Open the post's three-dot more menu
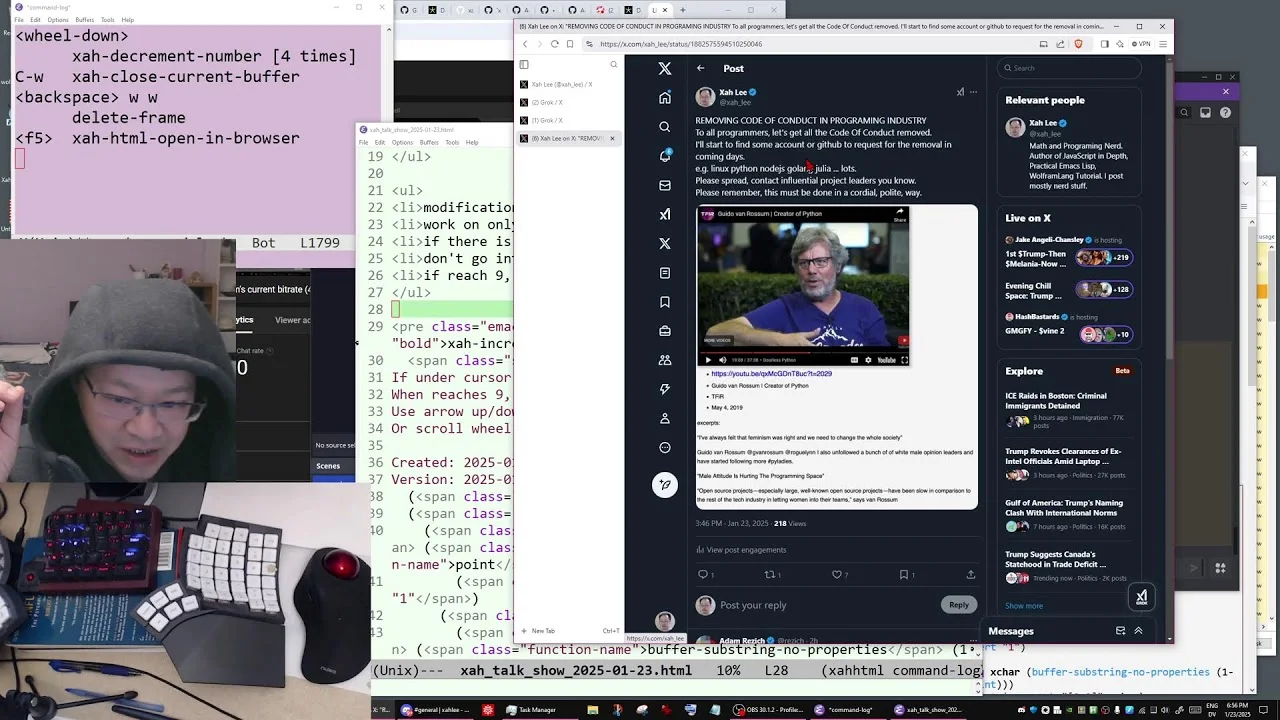 [x=973, y=92]
